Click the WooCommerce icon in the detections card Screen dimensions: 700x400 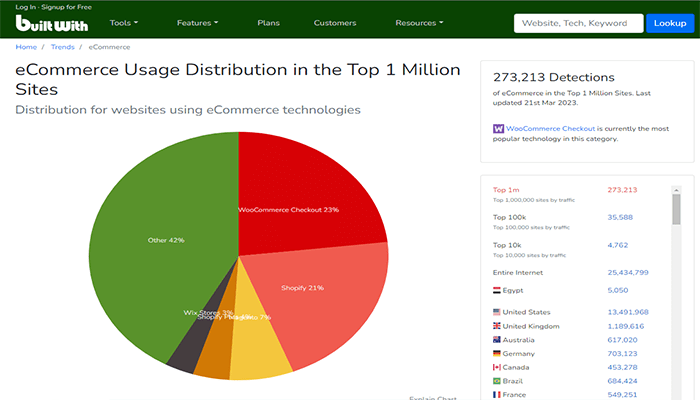coord(499,129)
